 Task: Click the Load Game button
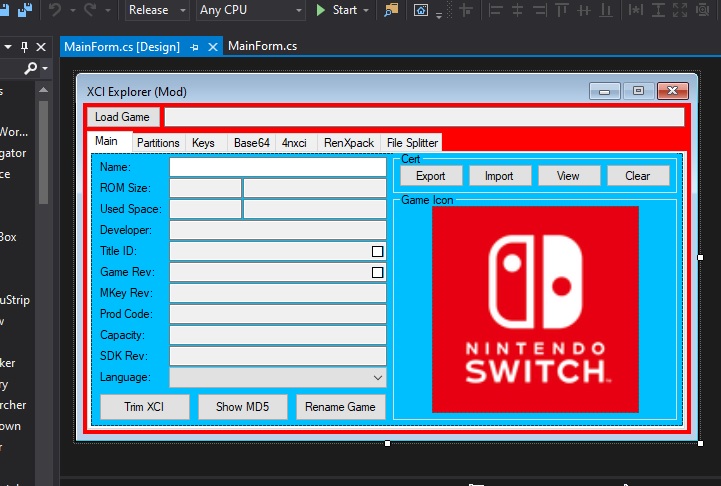pos(123,117)
